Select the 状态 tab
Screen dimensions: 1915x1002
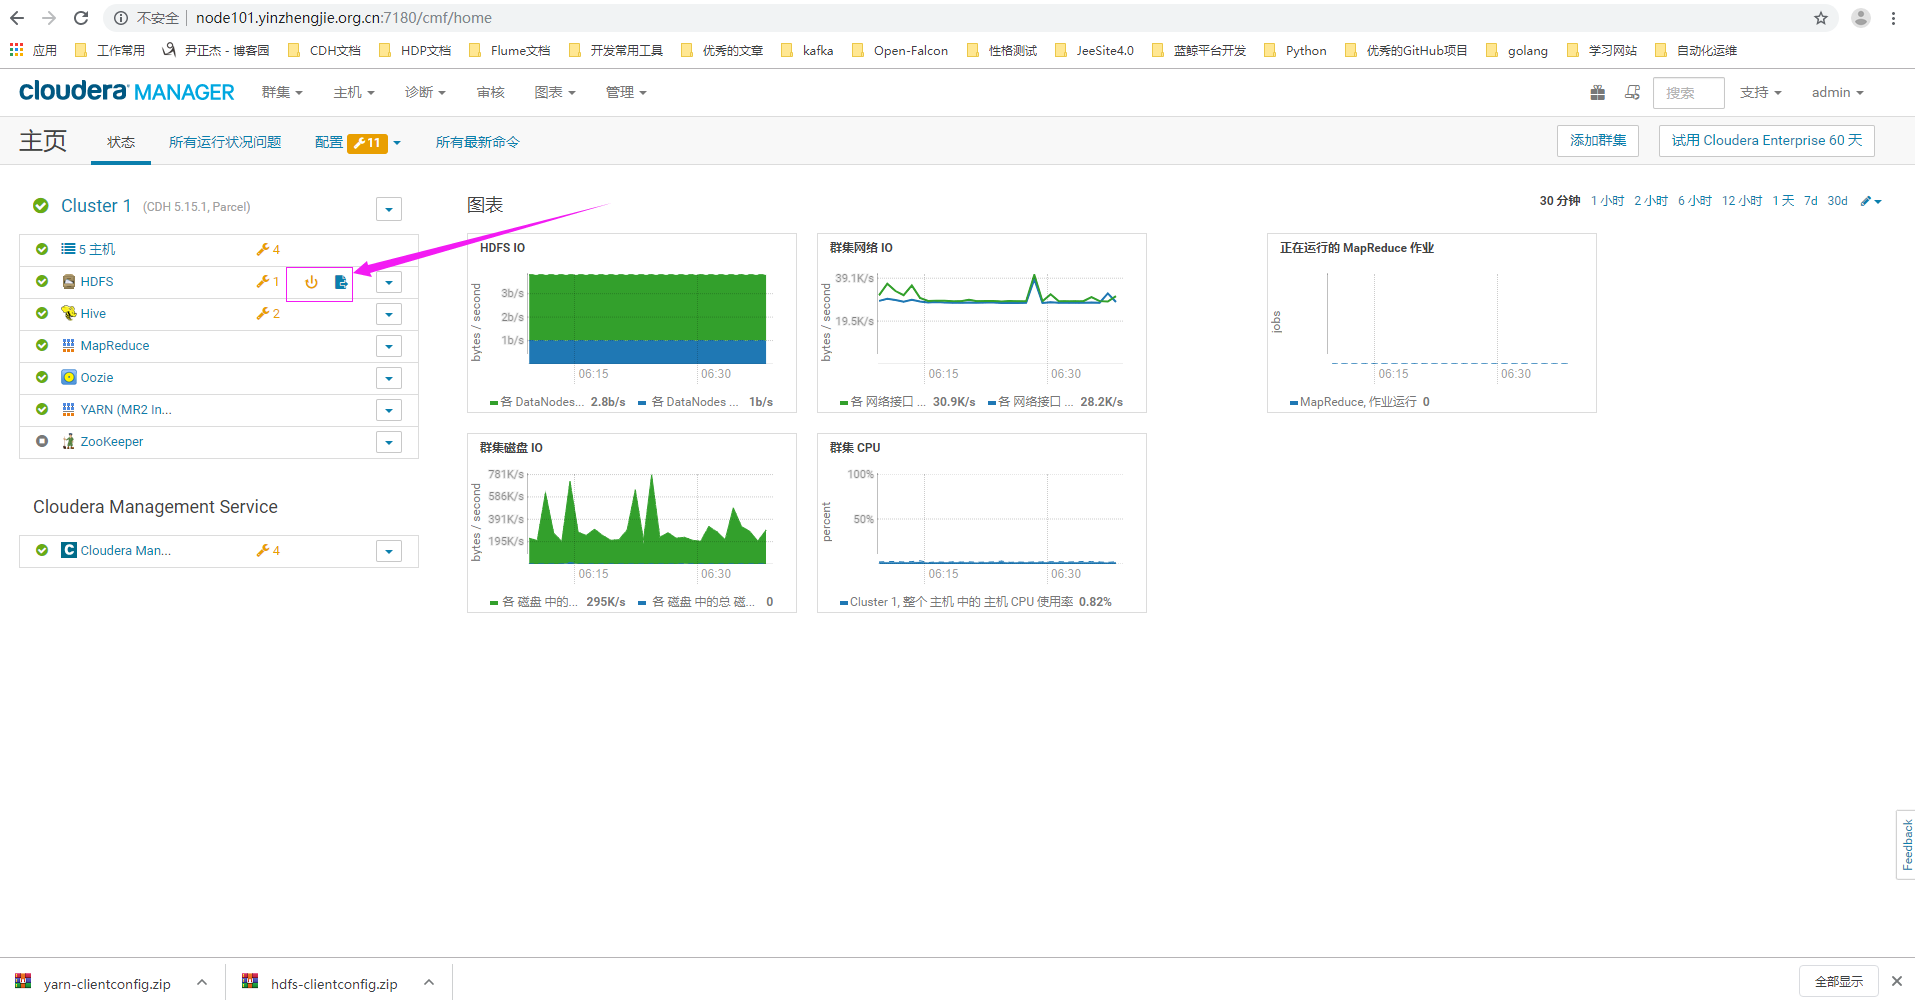coord(121,143)
